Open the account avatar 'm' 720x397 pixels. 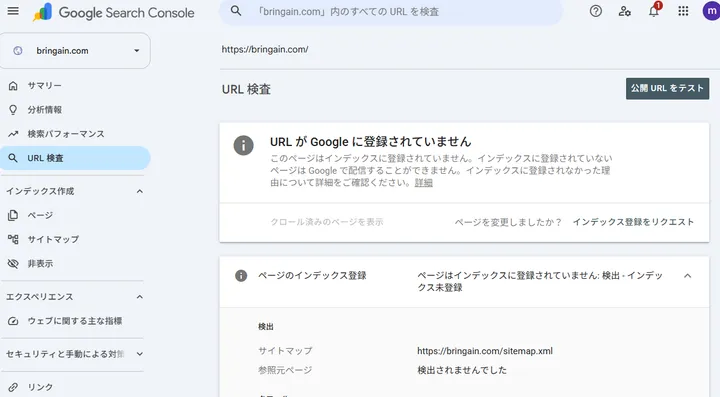(x=711, y=11)
